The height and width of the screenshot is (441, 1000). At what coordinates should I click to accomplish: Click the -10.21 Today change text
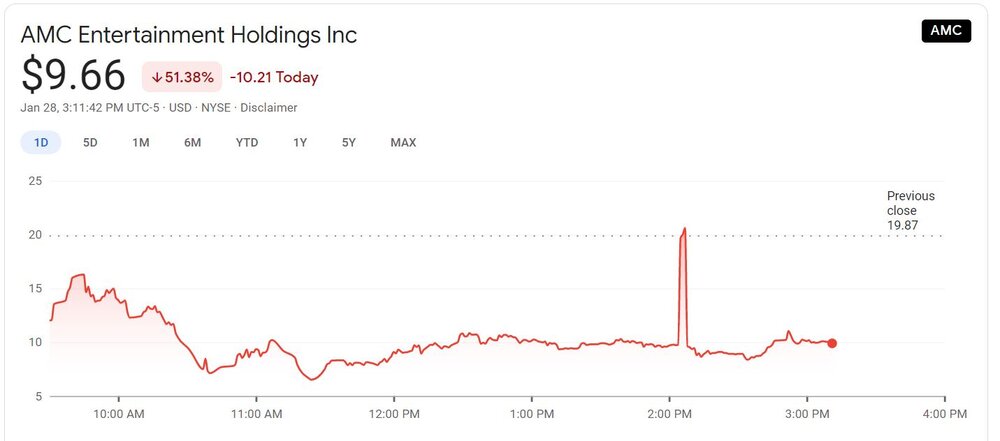[x=274, y=78]
